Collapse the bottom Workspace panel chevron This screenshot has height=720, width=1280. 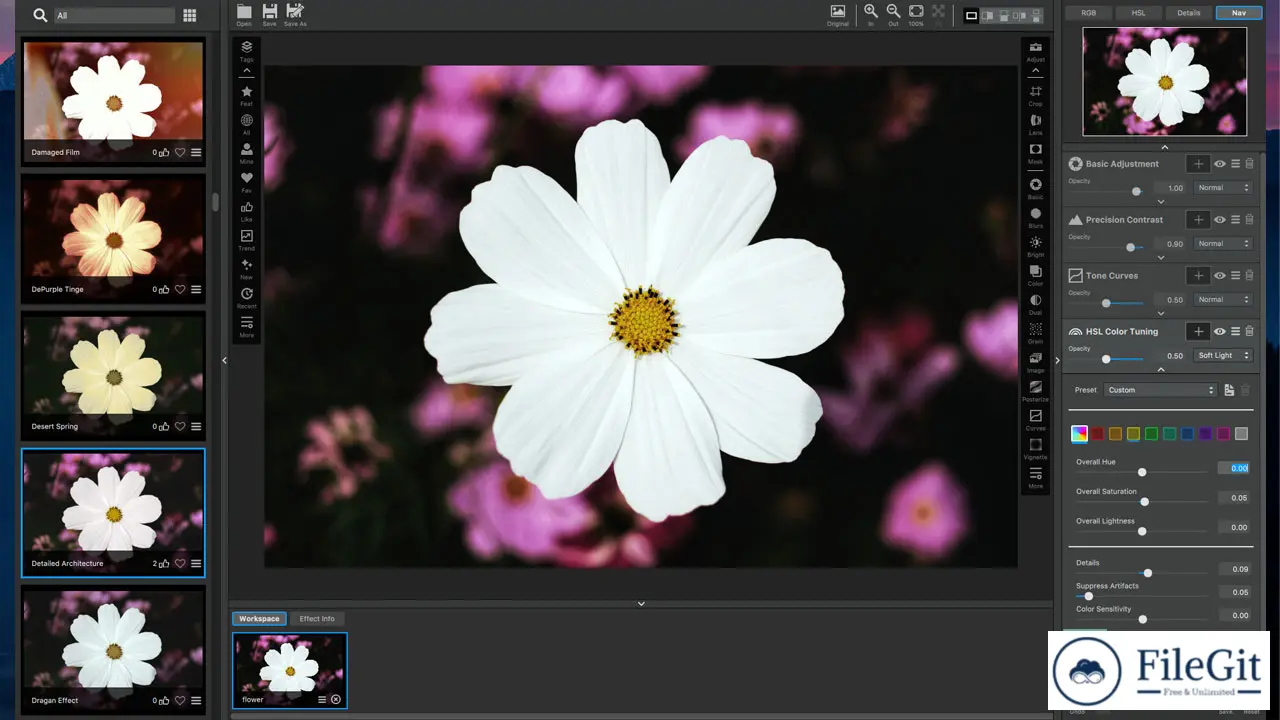[641, 604]
